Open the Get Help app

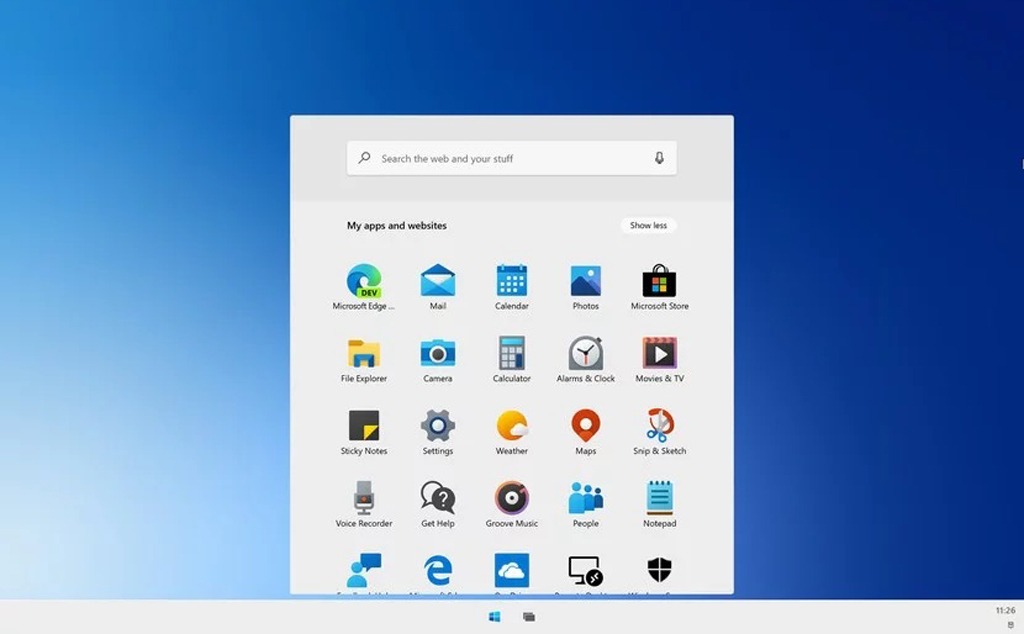point(438,505)
